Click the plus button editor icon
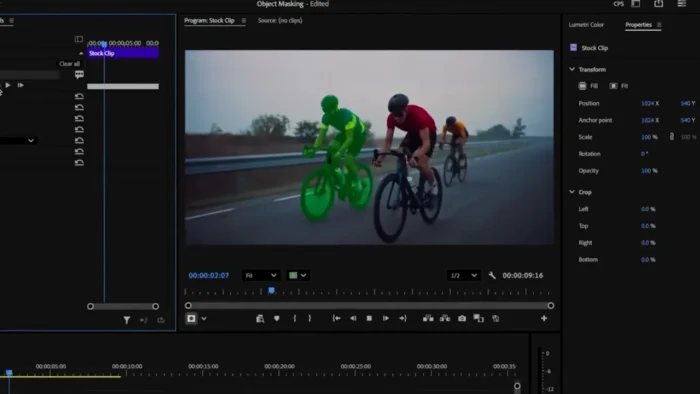This screenshot has height=394, width=700. coord(544,319)
